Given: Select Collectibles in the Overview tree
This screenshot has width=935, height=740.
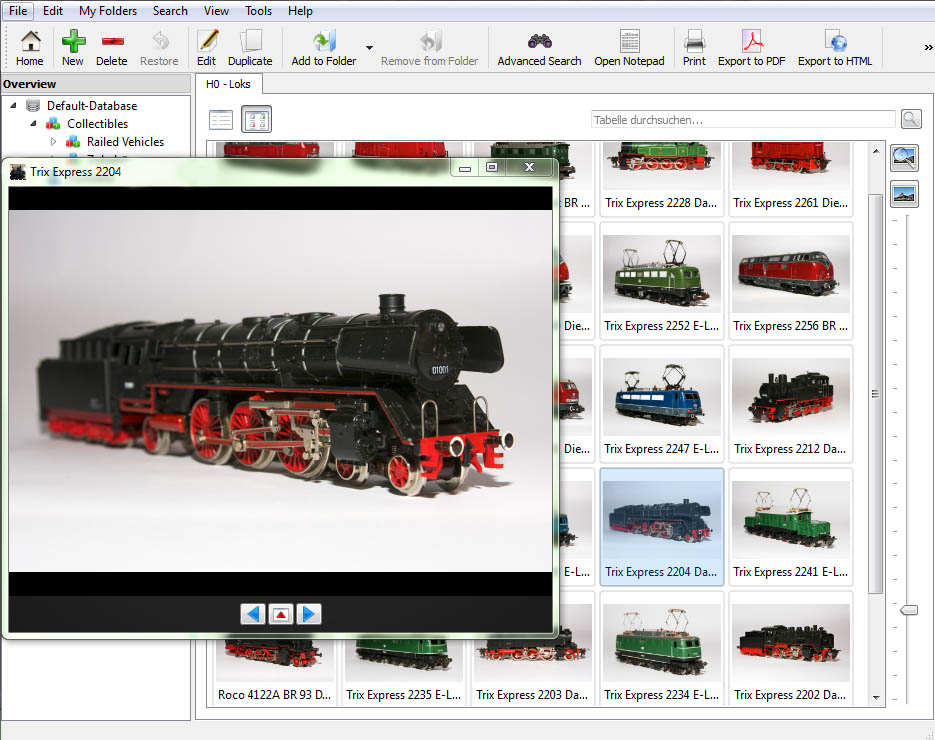Looking at the screenshot, I should (x=97, y=123).
